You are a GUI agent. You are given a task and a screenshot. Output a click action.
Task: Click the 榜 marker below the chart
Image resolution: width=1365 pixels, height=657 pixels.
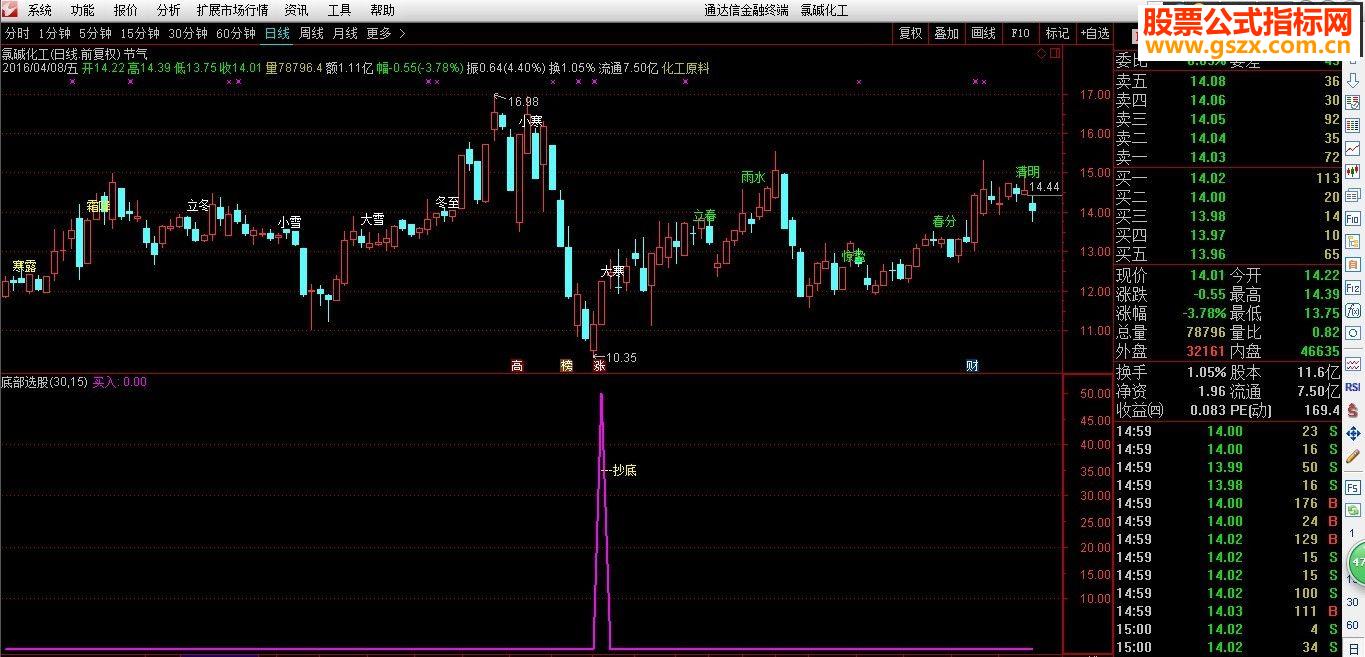[567, 366]
